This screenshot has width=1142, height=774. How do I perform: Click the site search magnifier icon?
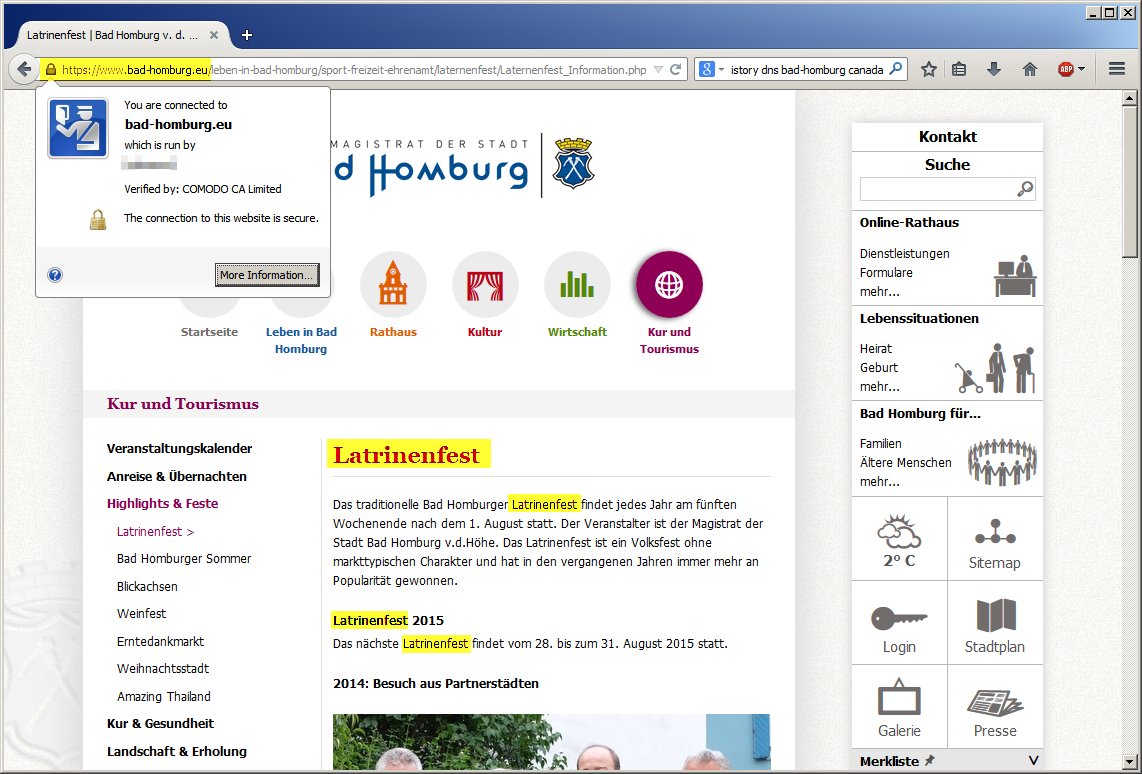(1024, 189)
